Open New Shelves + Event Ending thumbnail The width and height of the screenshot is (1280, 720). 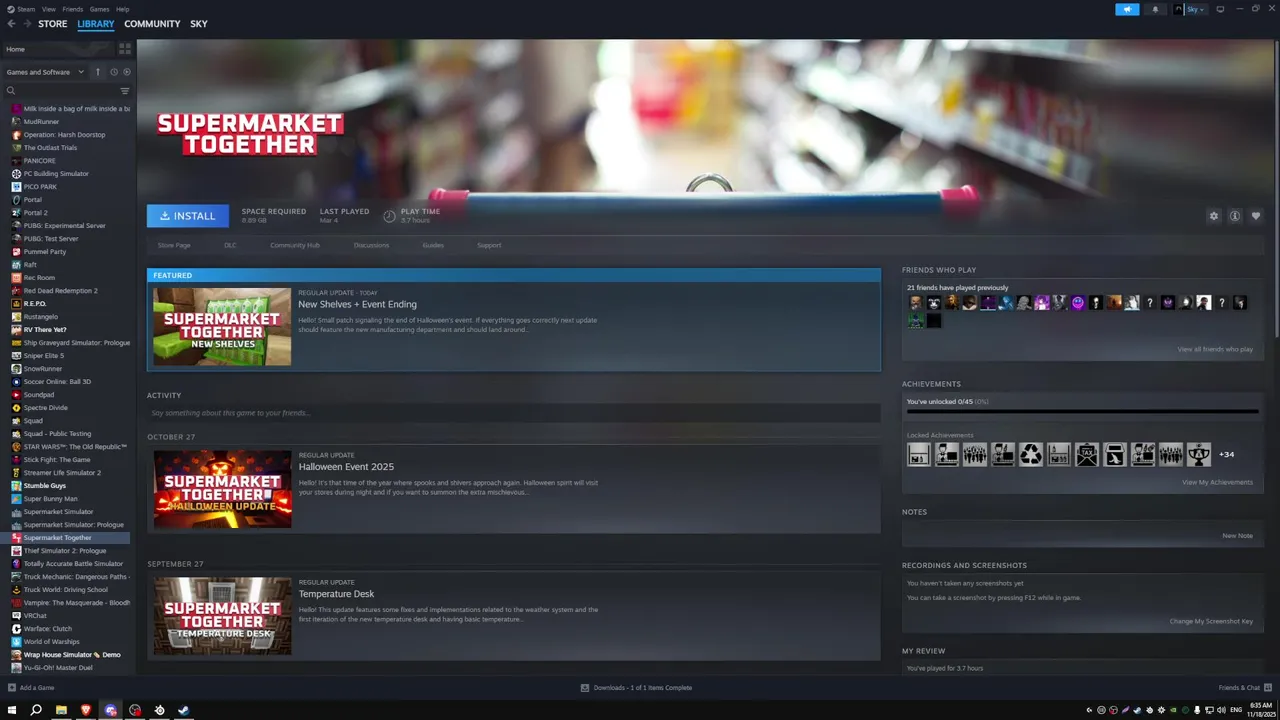point(222,327)
